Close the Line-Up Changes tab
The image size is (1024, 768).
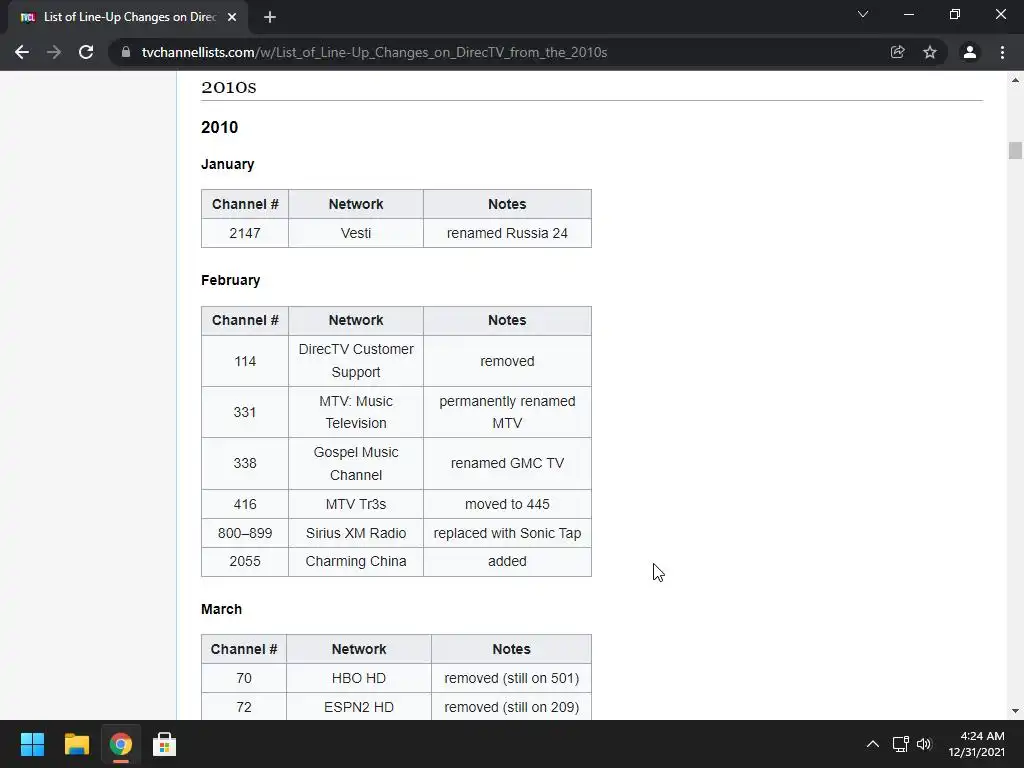[232, 18]
